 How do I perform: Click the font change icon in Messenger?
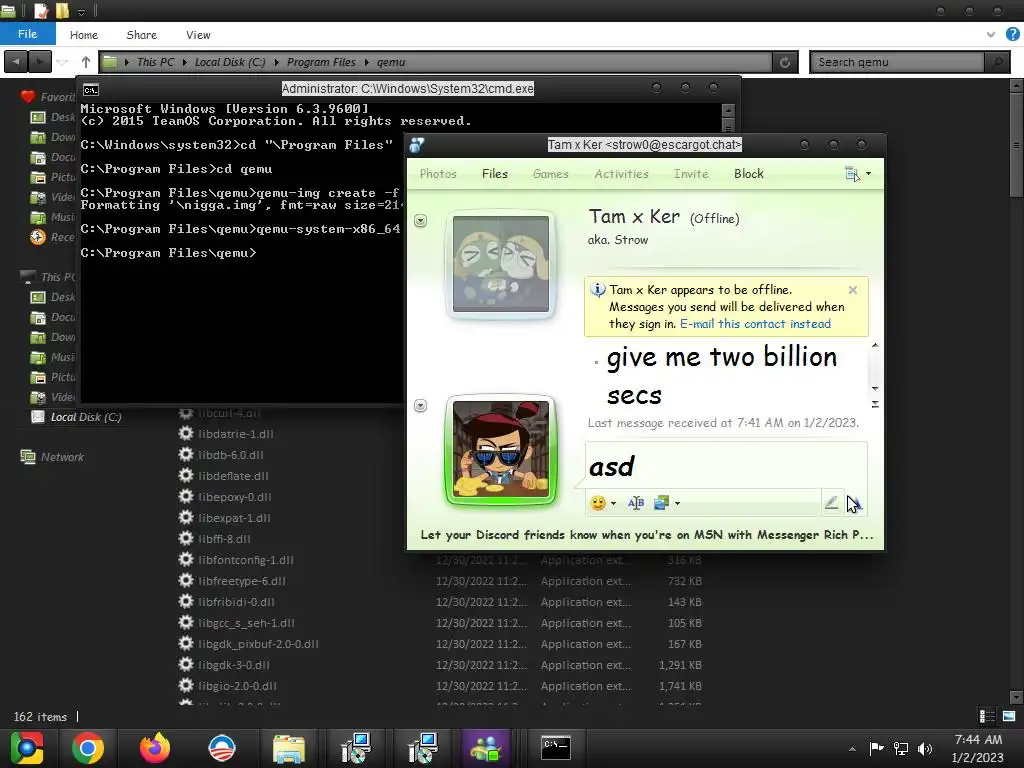pyautogui.click(x=635, y=503)
